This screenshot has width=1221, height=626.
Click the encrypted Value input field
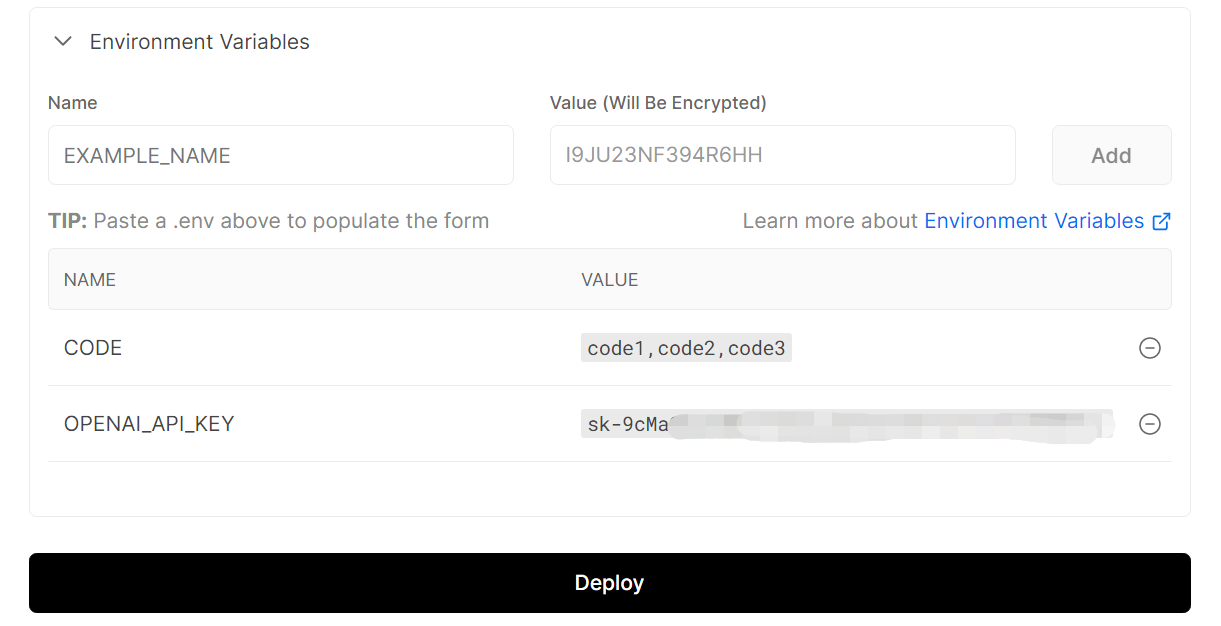coord(782,155)
